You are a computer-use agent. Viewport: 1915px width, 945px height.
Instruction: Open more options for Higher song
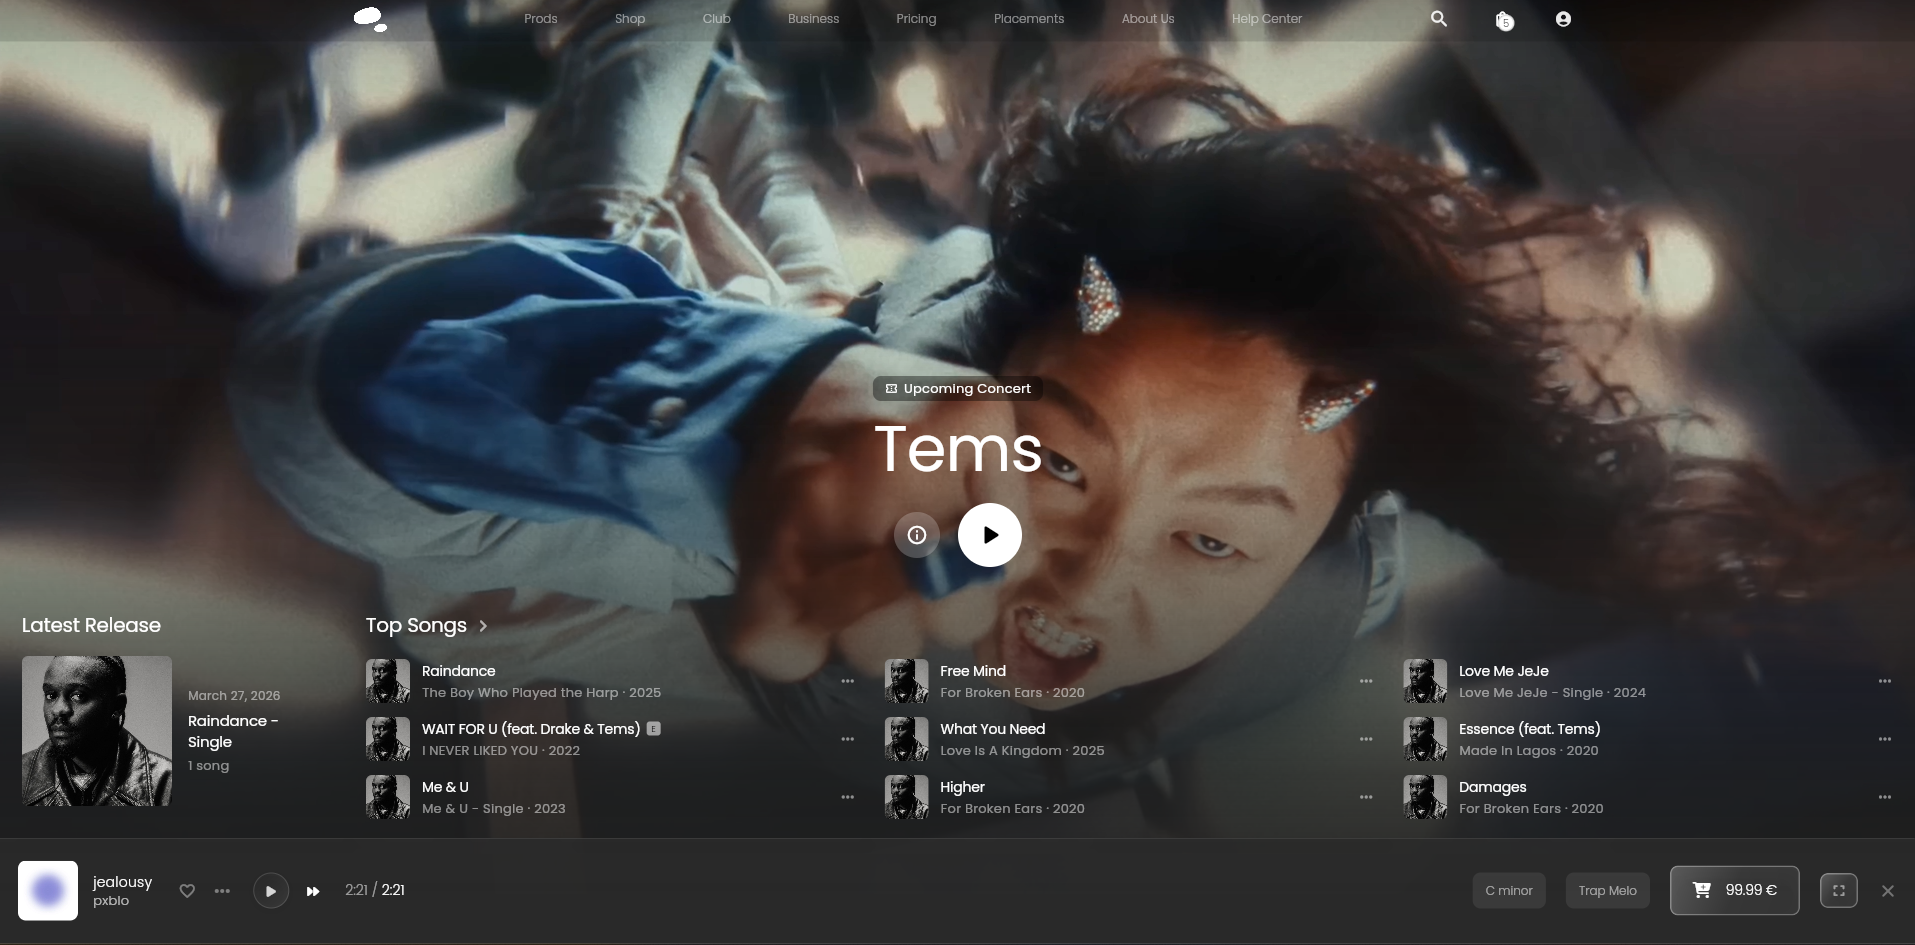pos(1366,797)
